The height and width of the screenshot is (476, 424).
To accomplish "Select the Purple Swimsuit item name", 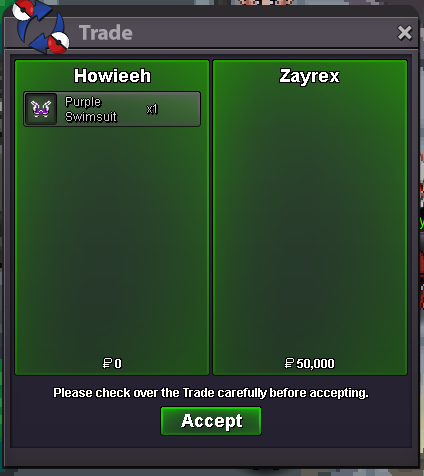I will (91, 109).
